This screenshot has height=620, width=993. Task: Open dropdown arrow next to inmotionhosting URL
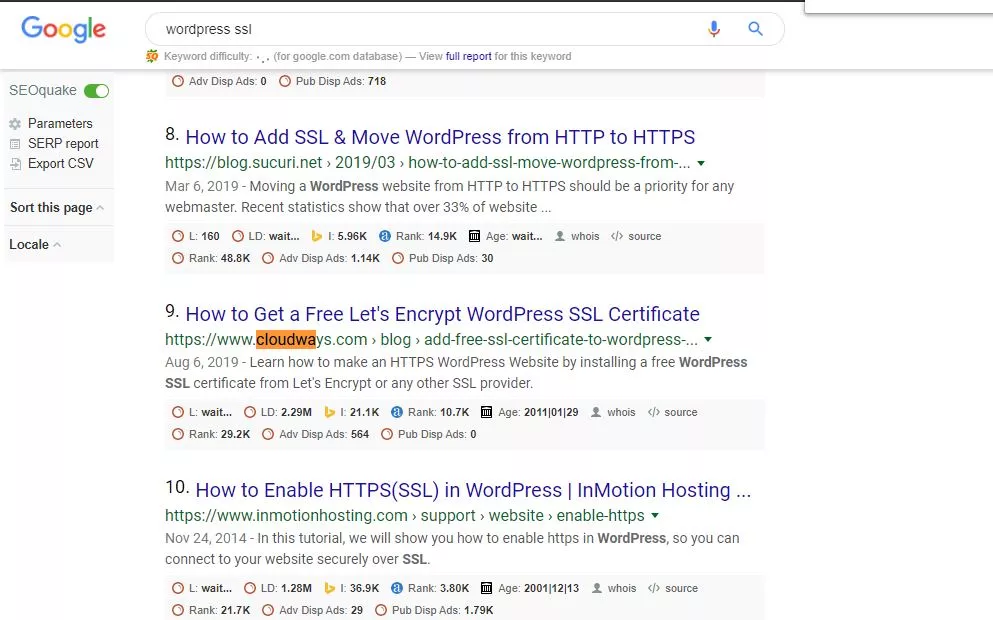655,516
